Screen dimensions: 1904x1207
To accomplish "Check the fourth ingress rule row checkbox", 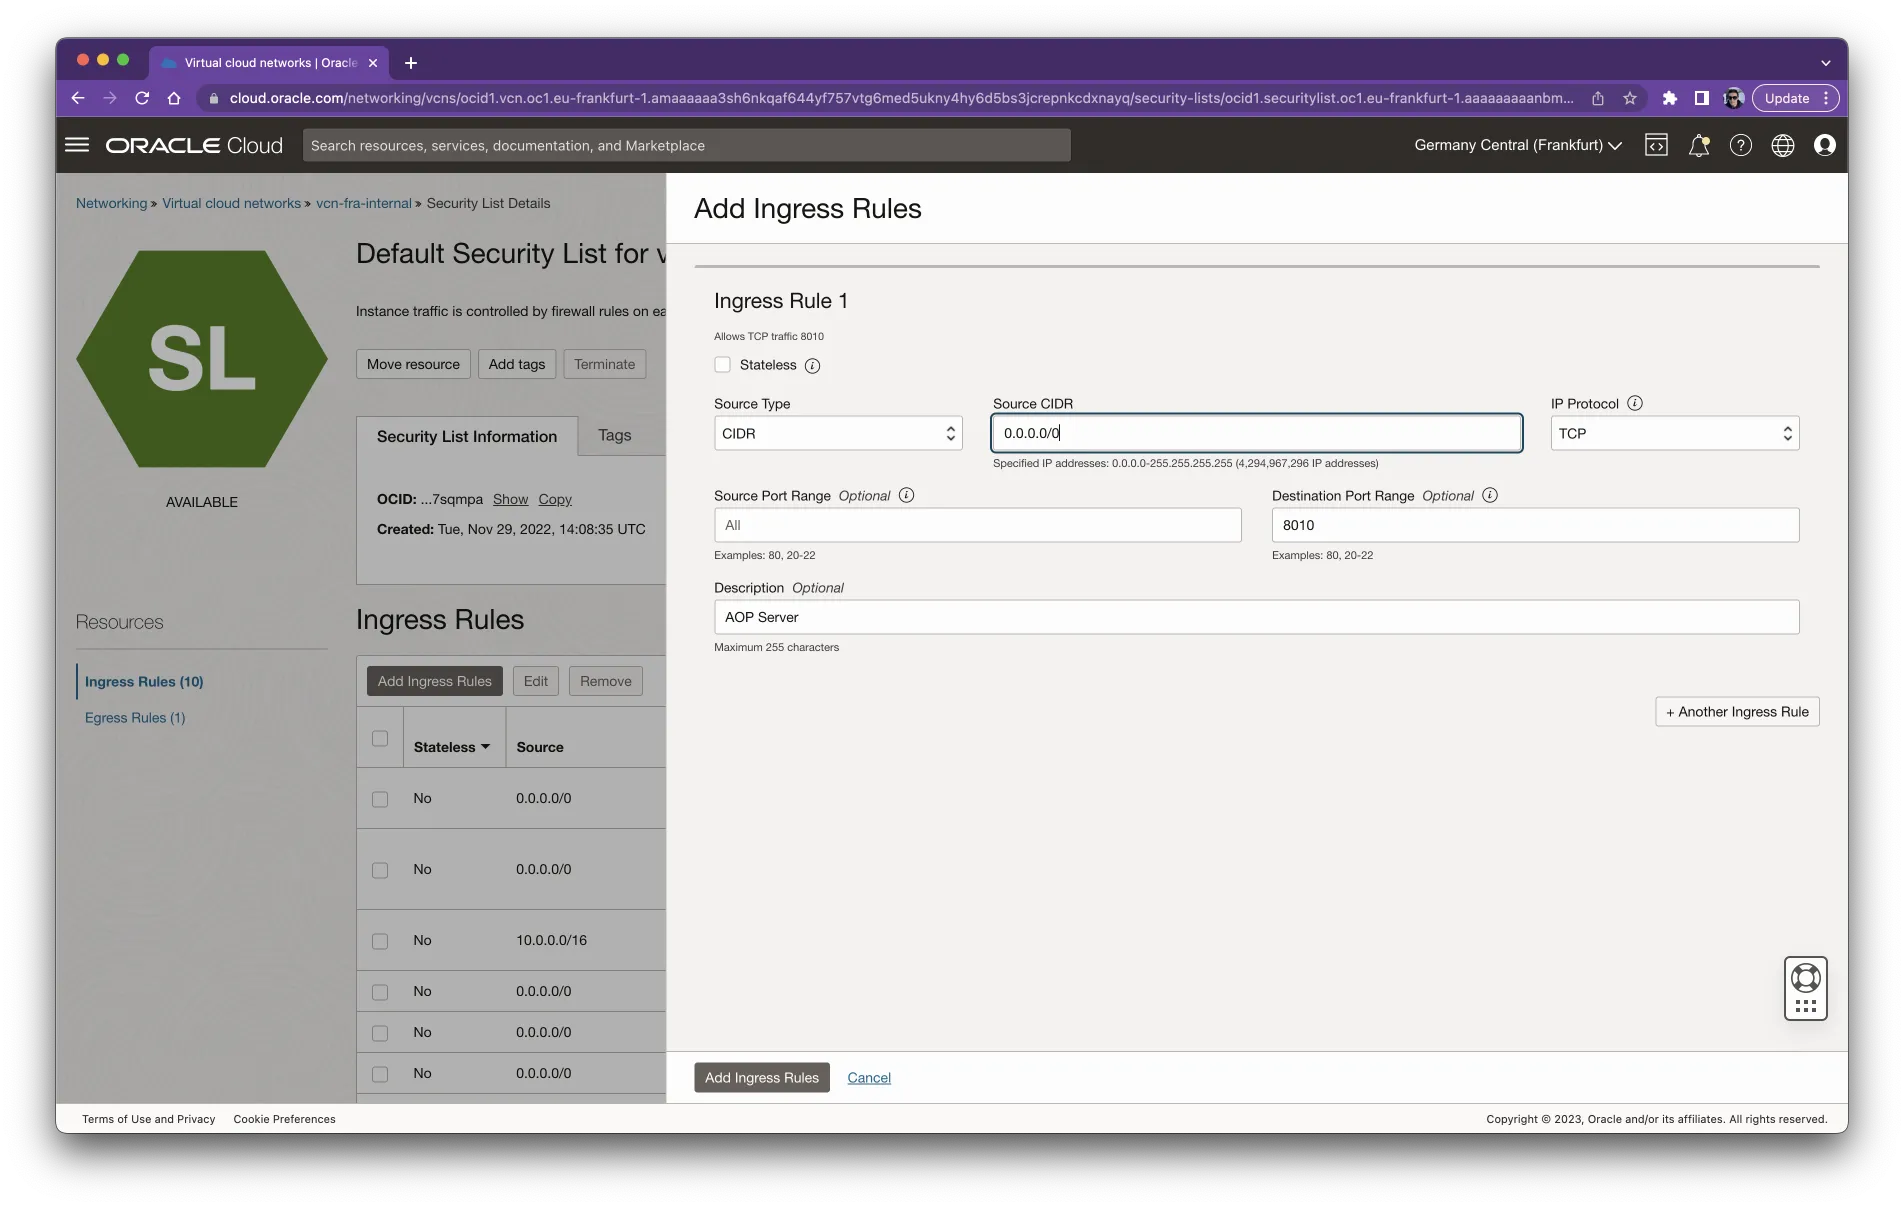I will pos(380,992).
